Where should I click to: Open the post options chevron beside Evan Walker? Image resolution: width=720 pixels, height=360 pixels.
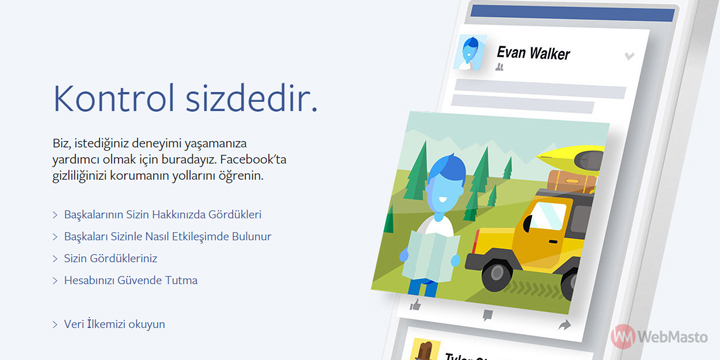pyautogui.click(x=630, y=56)
